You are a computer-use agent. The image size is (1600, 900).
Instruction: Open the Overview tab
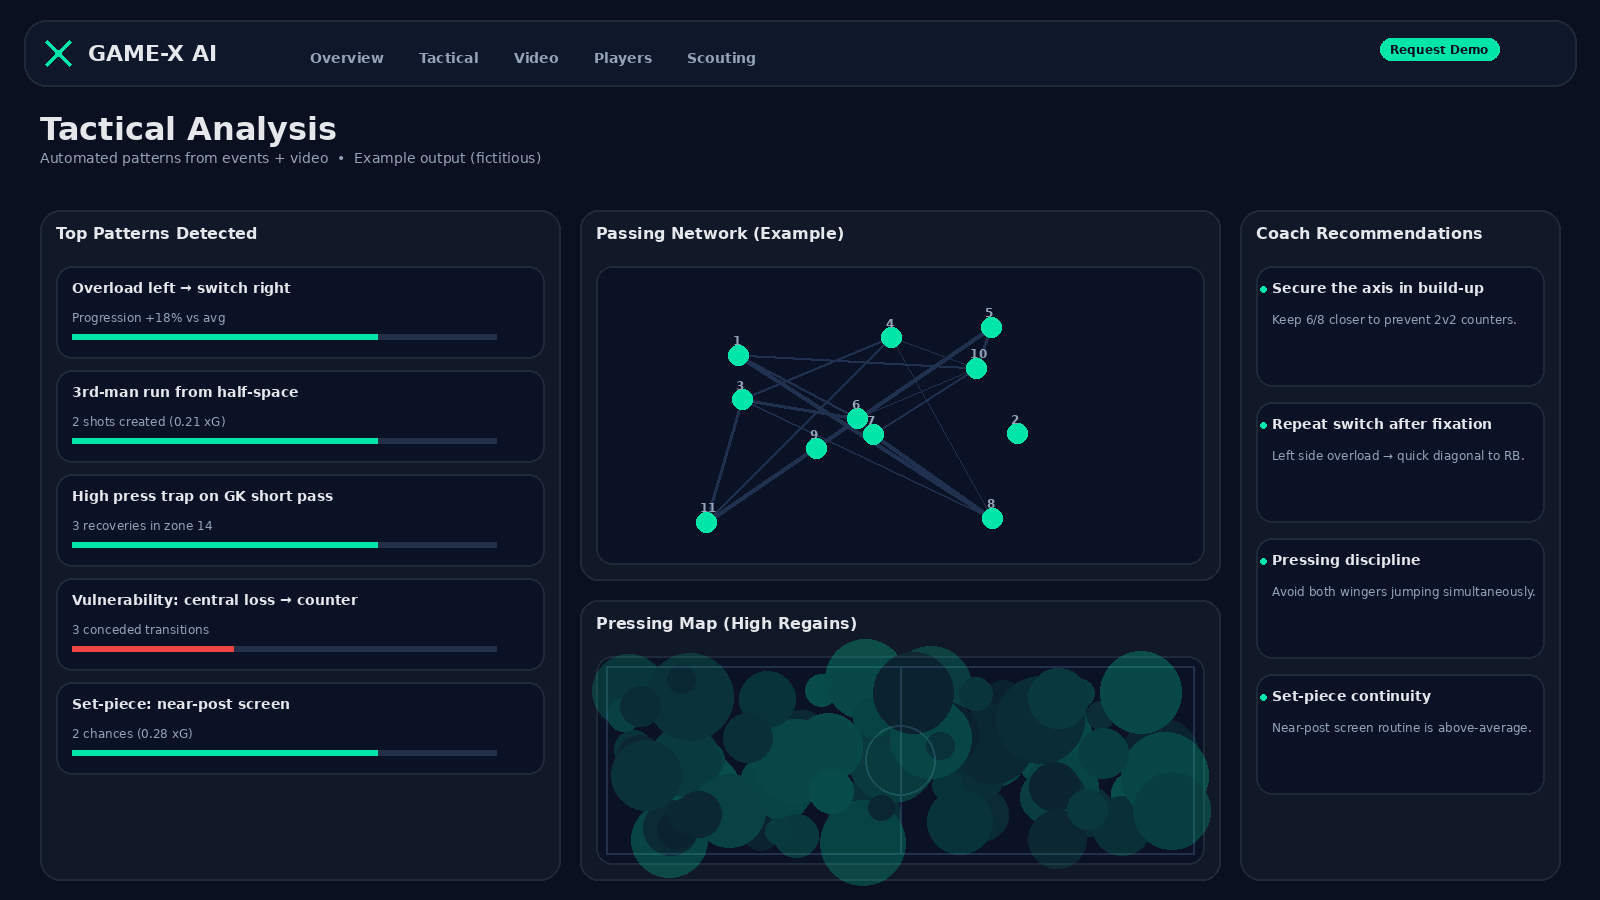click(346, 58)
